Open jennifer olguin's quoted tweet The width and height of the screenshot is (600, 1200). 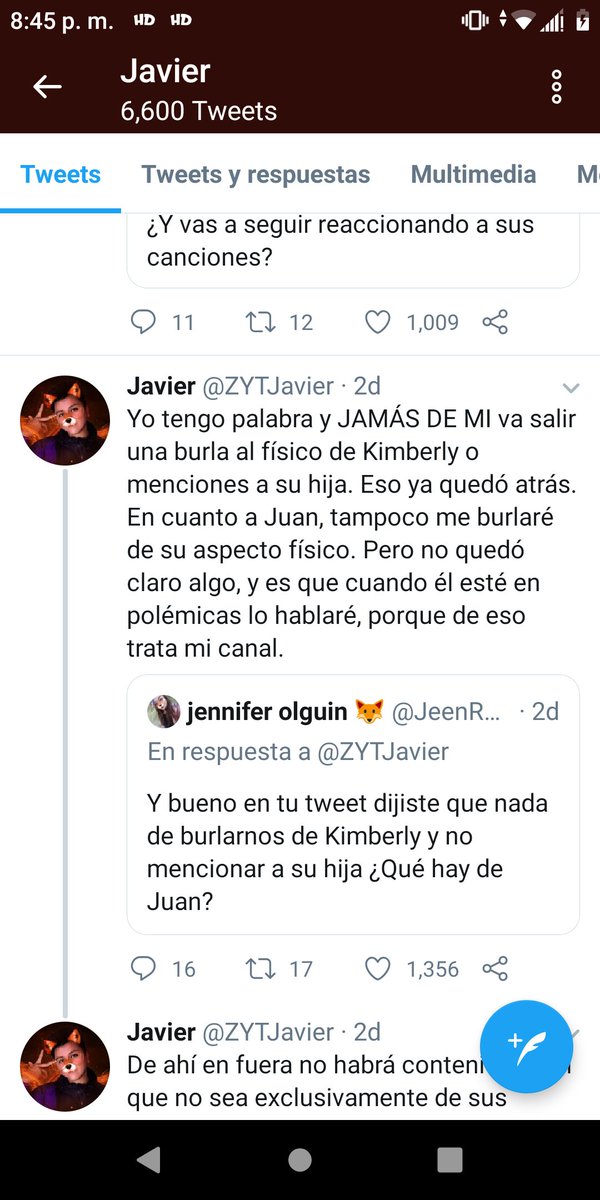pyautogui.click(x=353, y=804)
